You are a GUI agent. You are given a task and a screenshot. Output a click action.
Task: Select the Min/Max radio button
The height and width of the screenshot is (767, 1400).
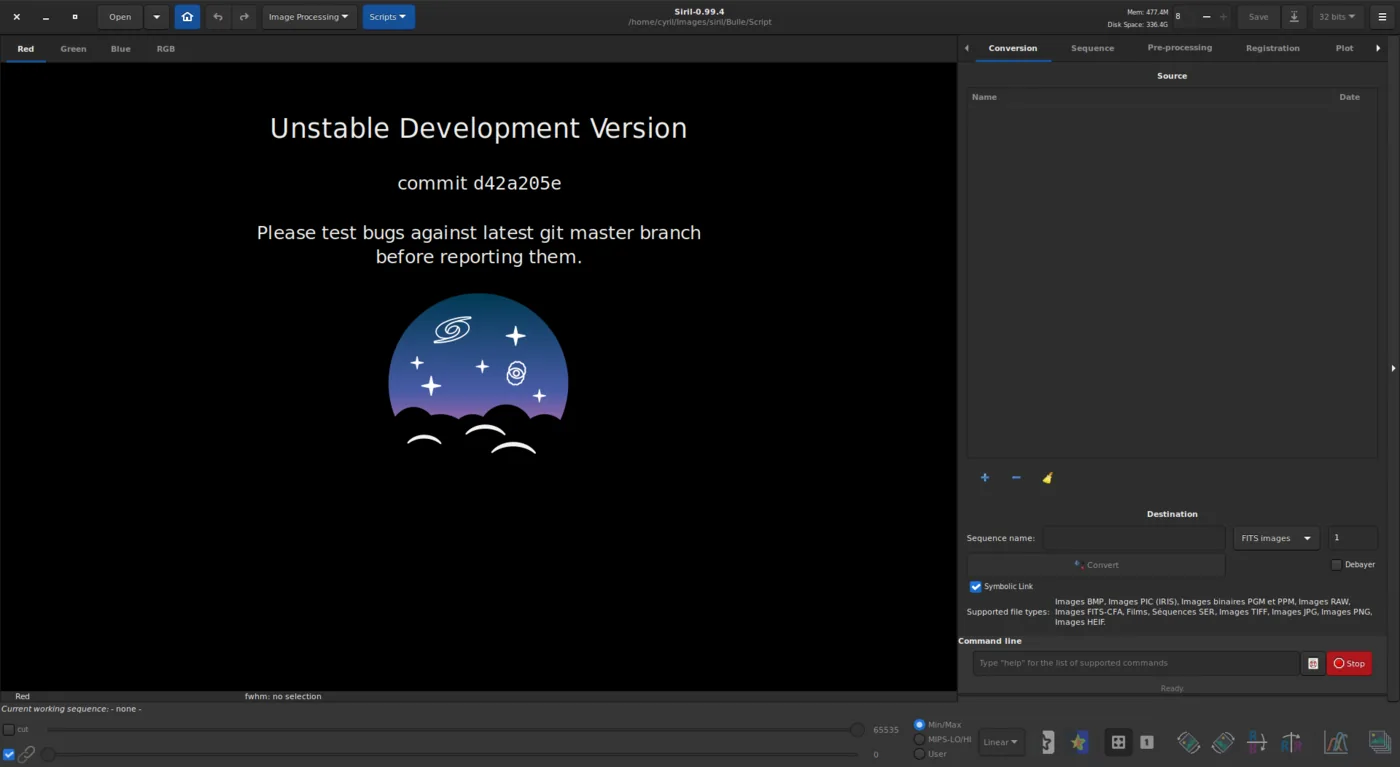pos(920,725)
